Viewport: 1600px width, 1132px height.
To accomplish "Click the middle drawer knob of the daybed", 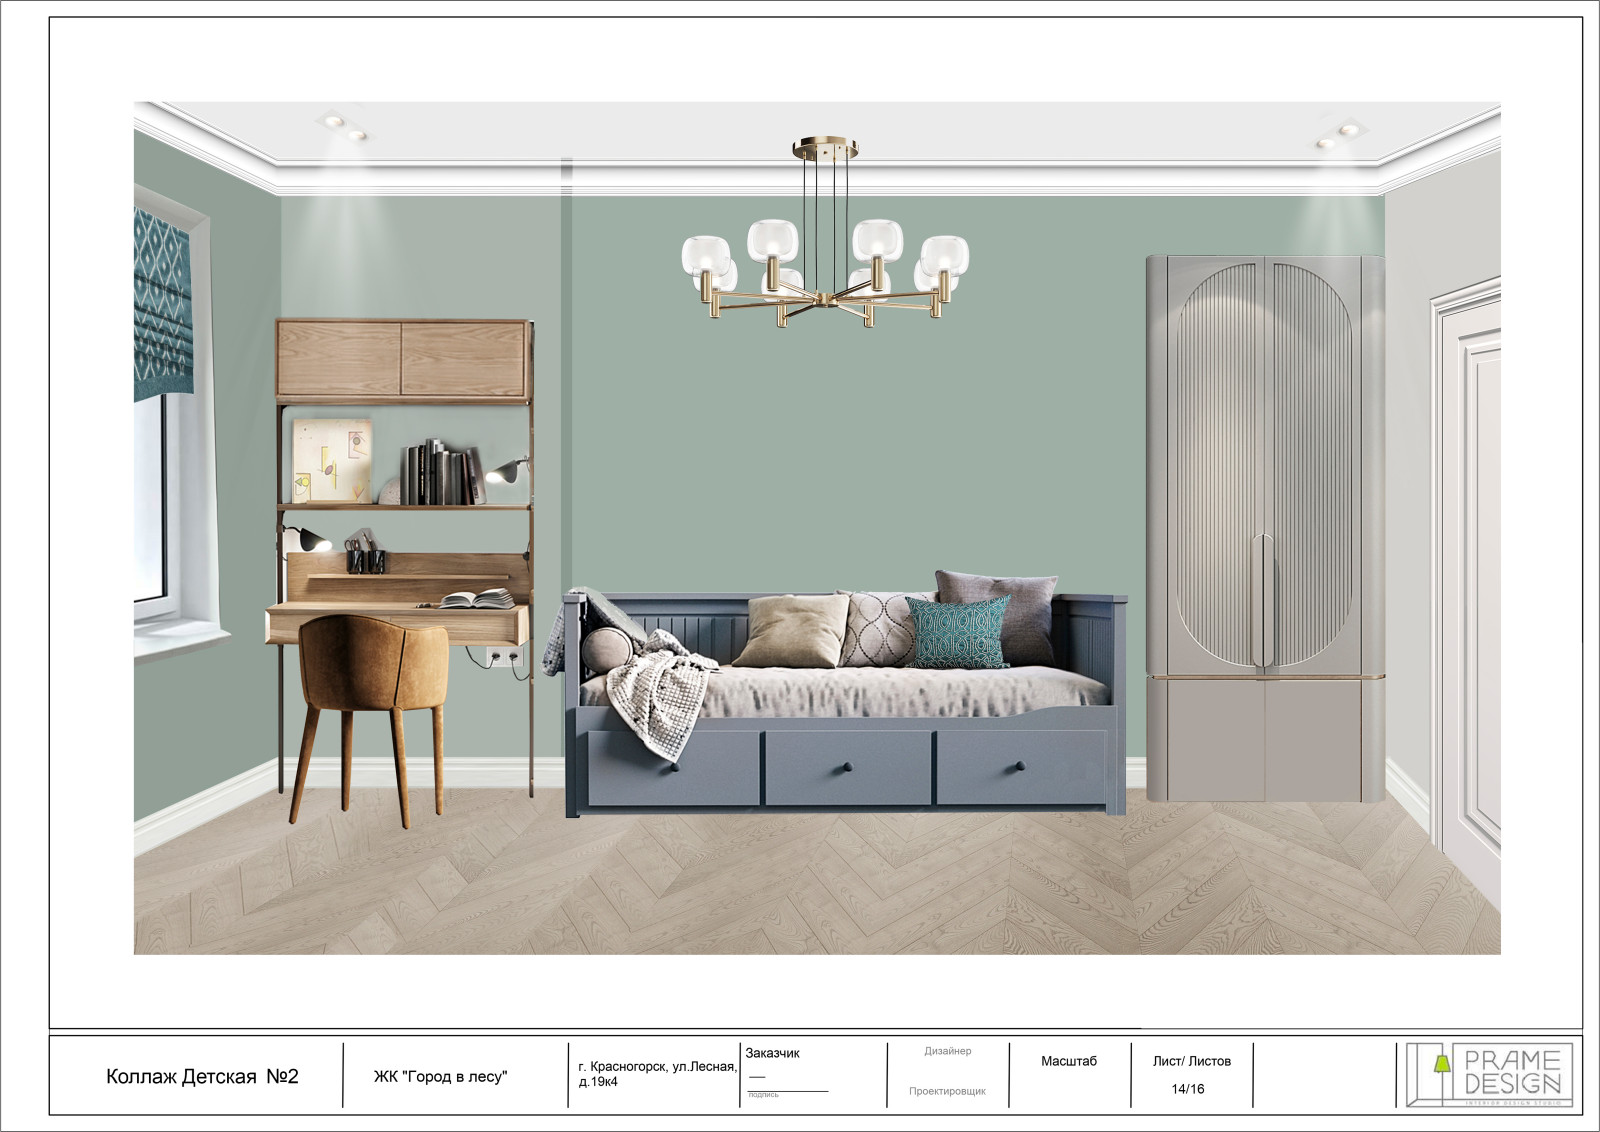I will [847, 767].
